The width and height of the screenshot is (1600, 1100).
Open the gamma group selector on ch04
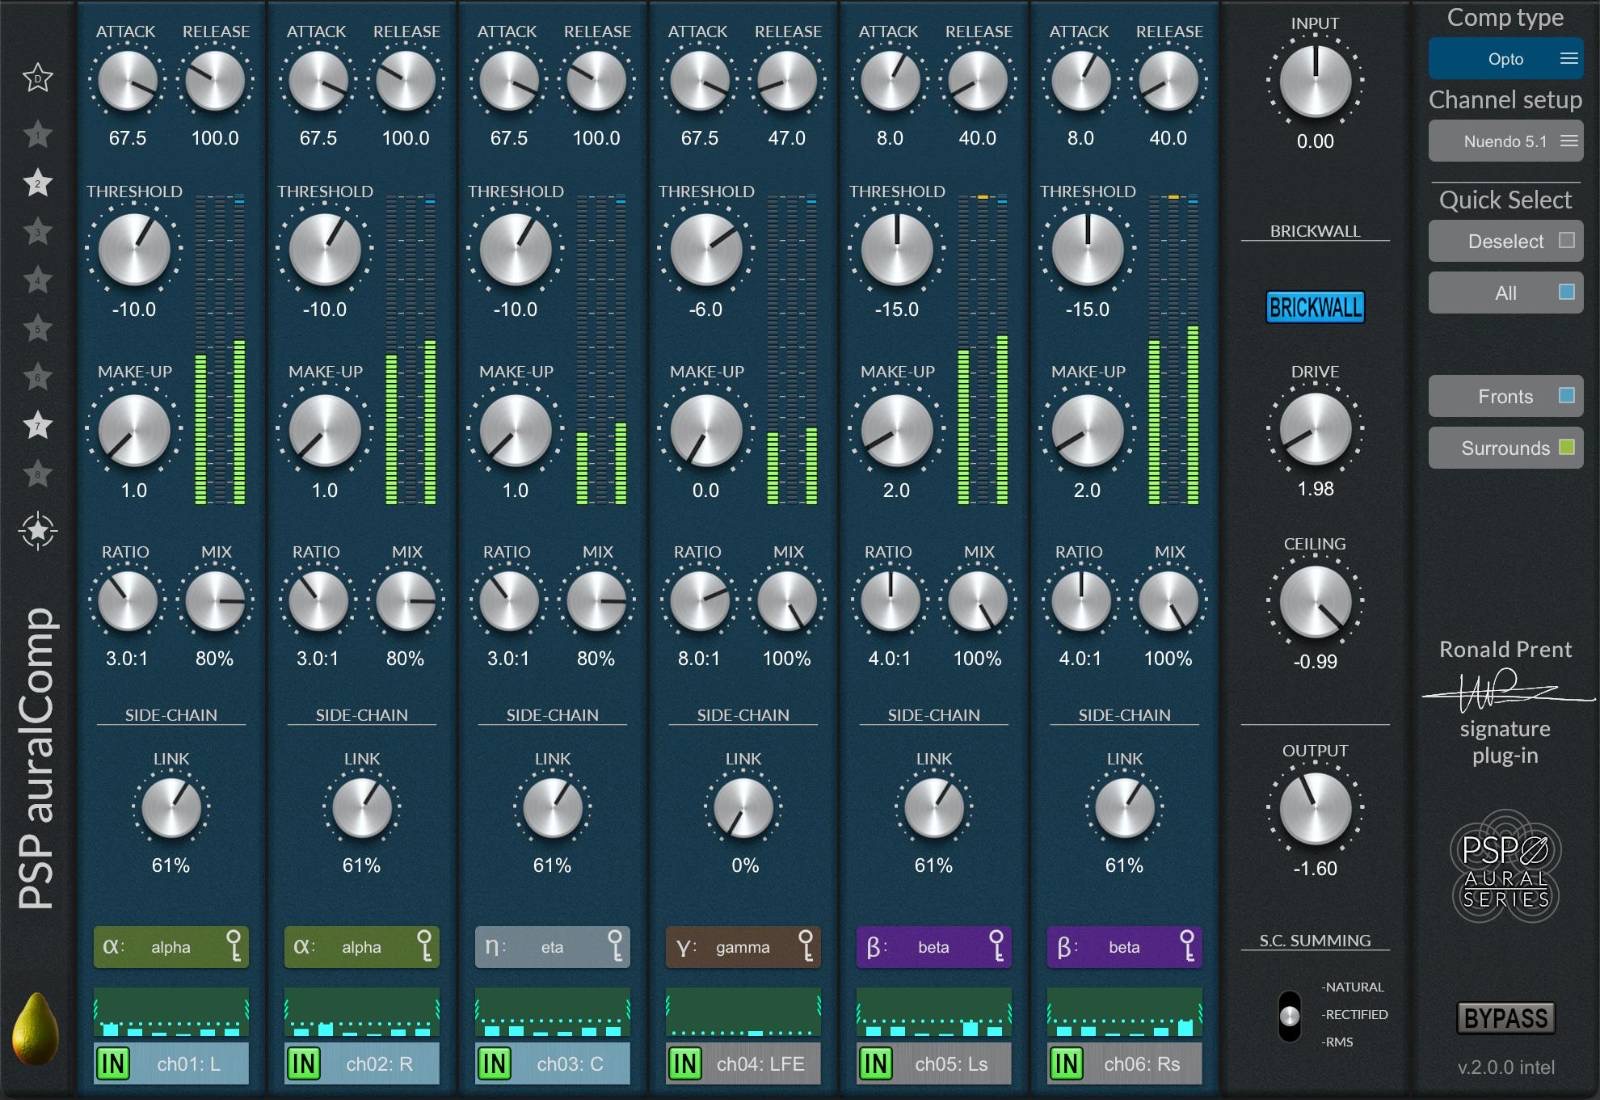point(743,946)
